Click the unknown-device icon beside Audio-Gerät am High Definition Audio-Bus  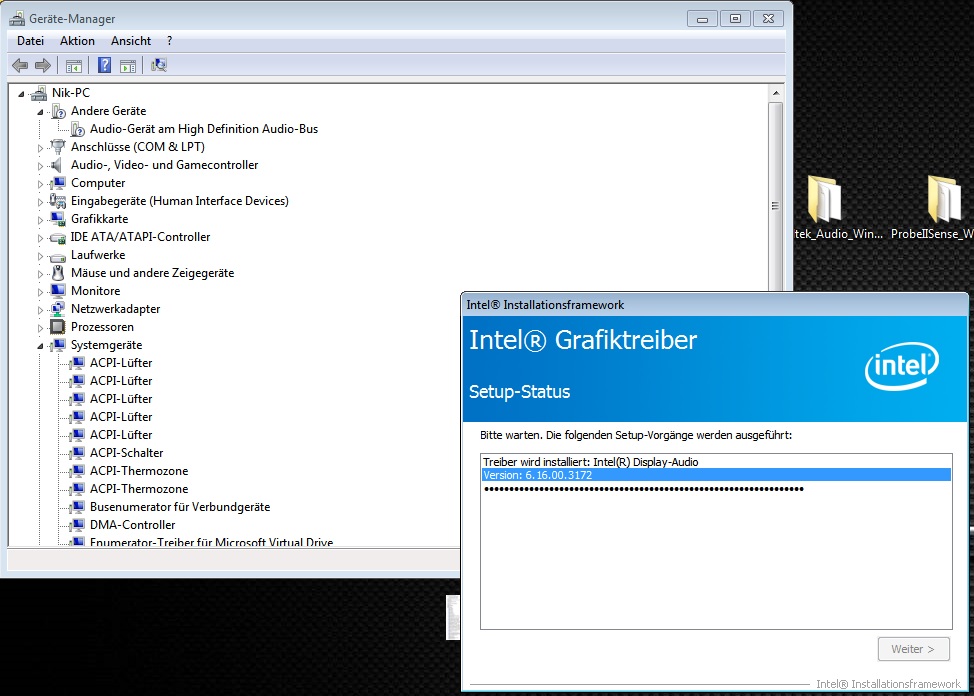(x=78, y=129)
